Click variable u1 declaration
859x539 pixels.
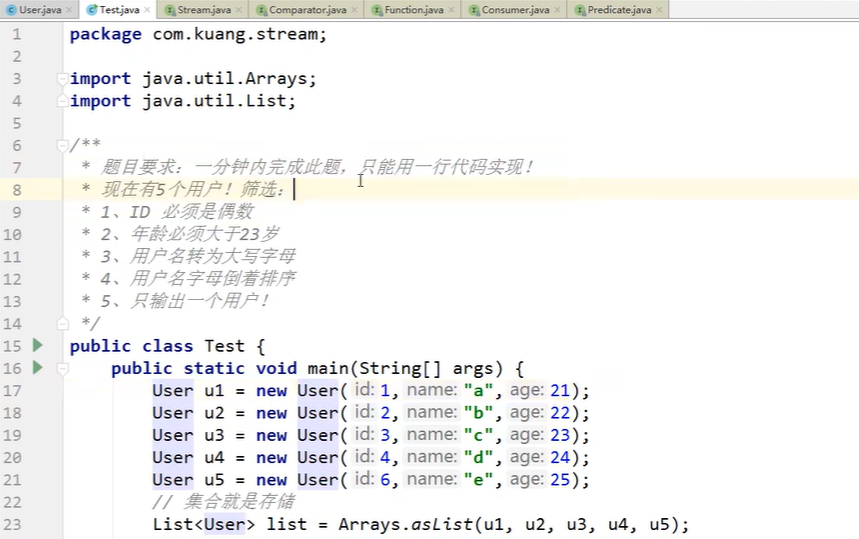[214, 391]
